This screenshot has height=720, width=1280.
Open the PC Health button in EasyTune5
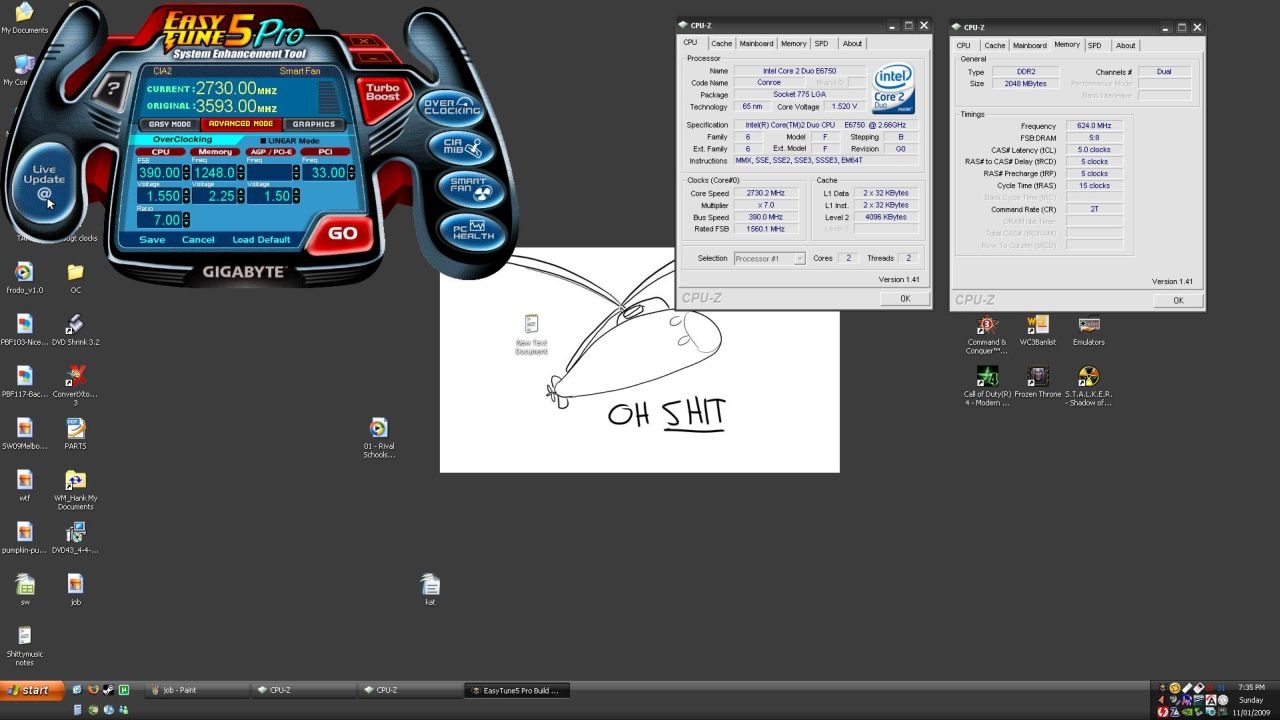[472, 230]
